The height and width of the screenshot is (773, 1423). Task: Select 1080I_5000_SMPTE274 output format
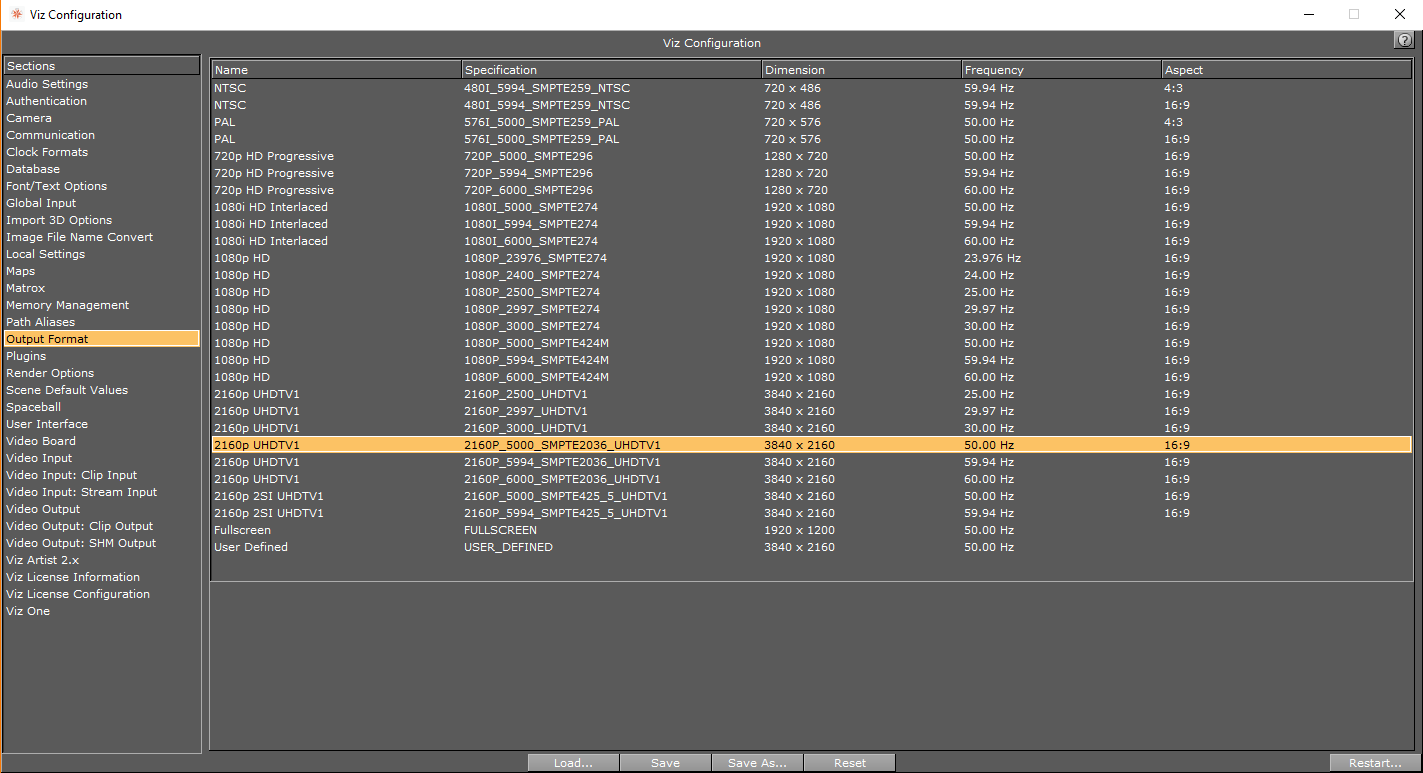811,207
